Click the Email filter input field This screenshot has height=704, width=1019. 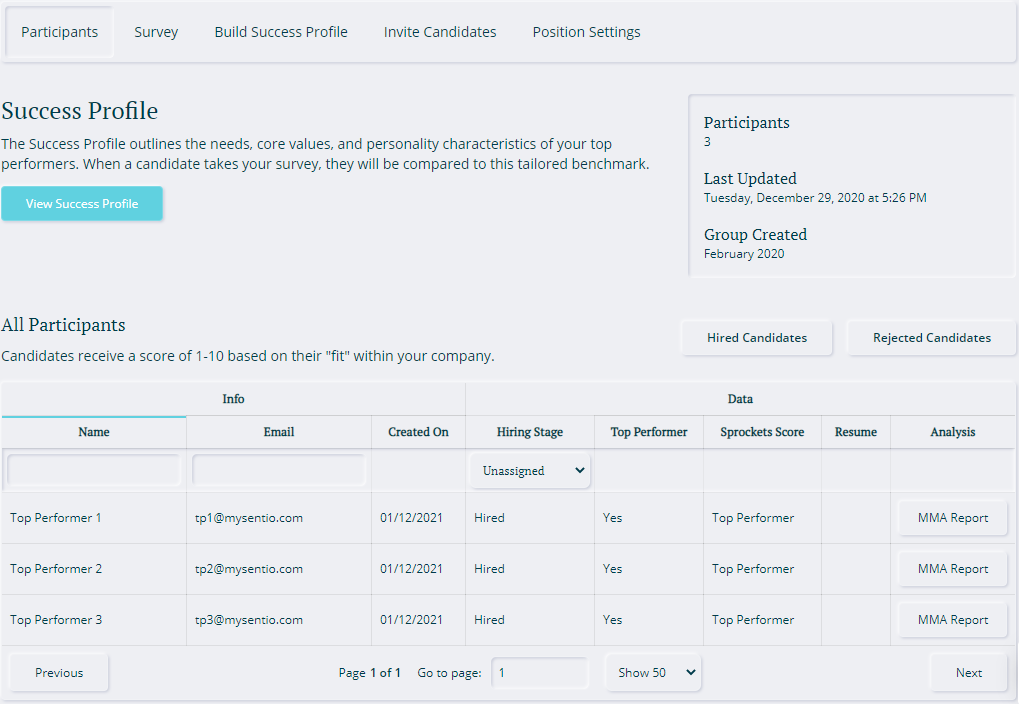pos(278,470)
